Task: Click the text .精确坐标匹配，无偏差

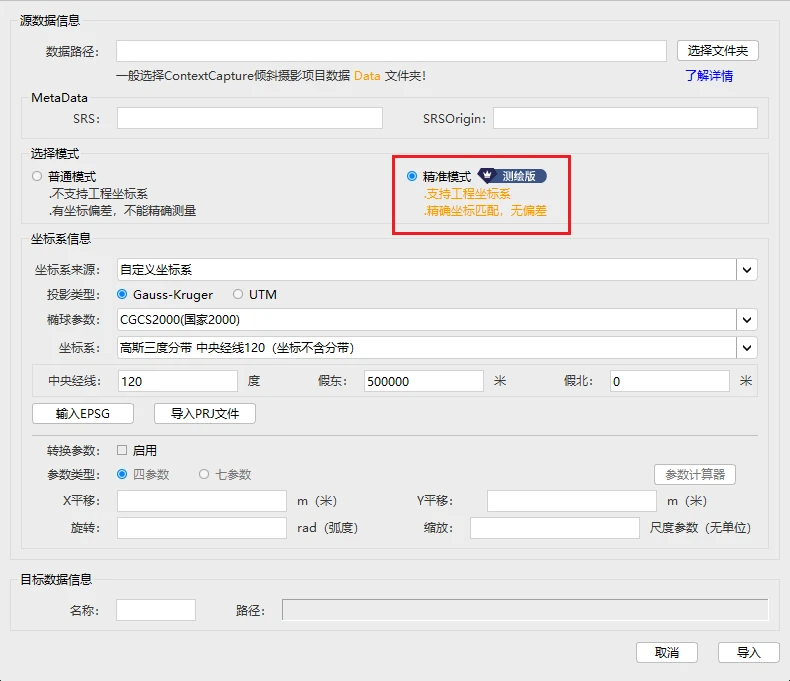Action: (x=485, y=211)
